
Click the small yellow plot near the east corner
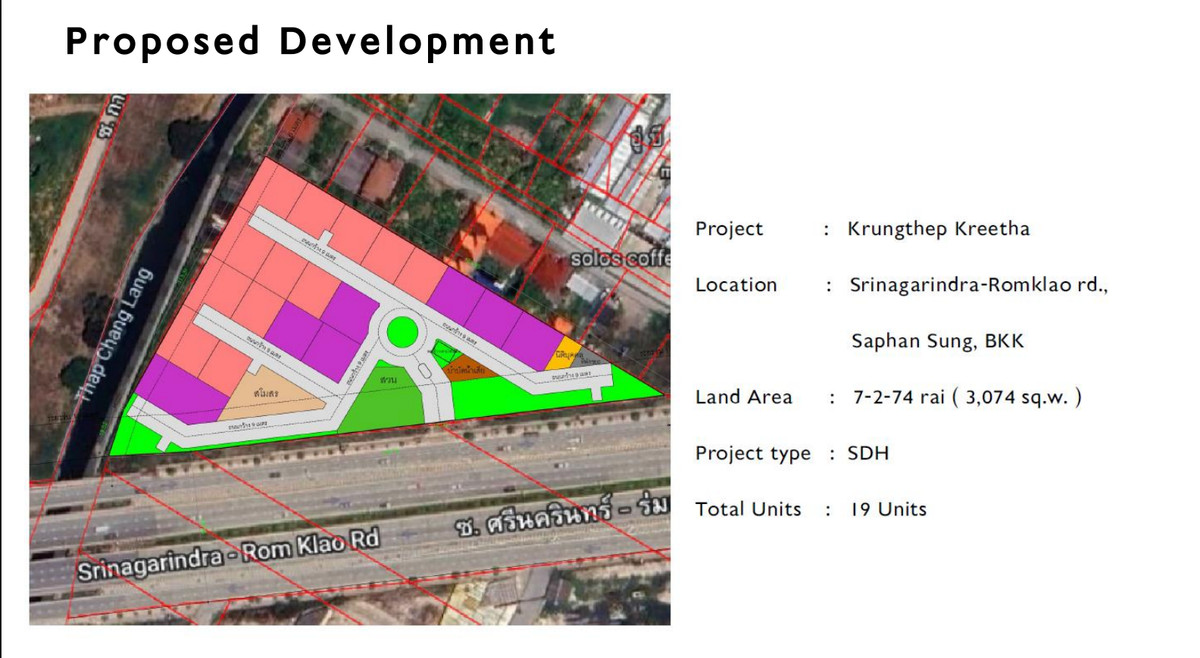pyautogui.click(x=568, y=354)
